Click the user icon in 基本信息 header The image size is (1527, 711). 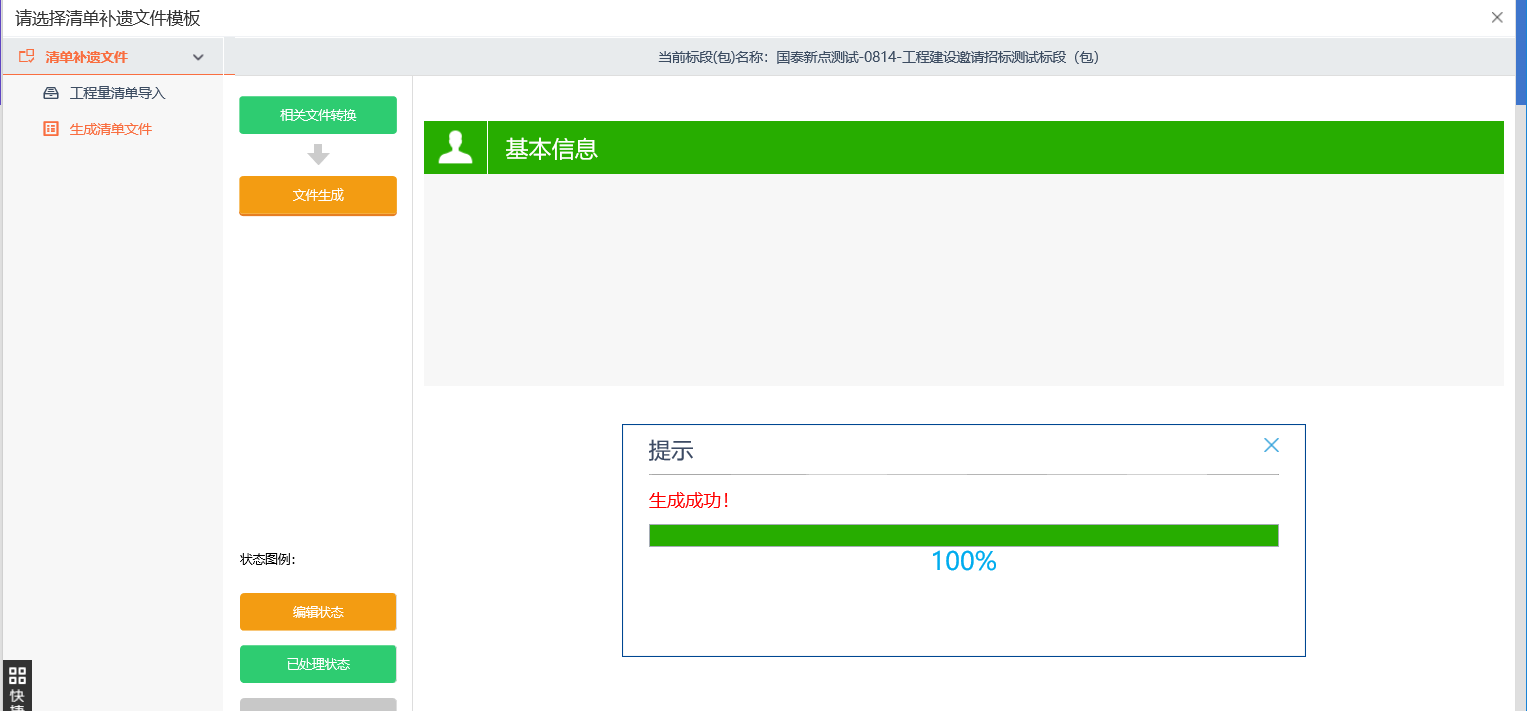(x=456, y=148)
